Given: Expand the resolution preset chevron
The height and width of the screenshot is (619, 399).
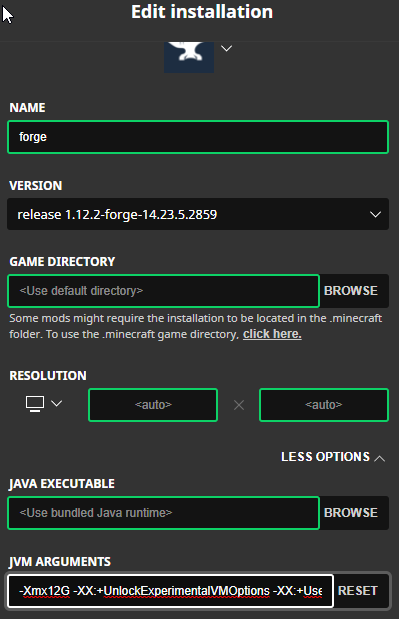Looking at the screenshot, I should (x=57, y=403).
